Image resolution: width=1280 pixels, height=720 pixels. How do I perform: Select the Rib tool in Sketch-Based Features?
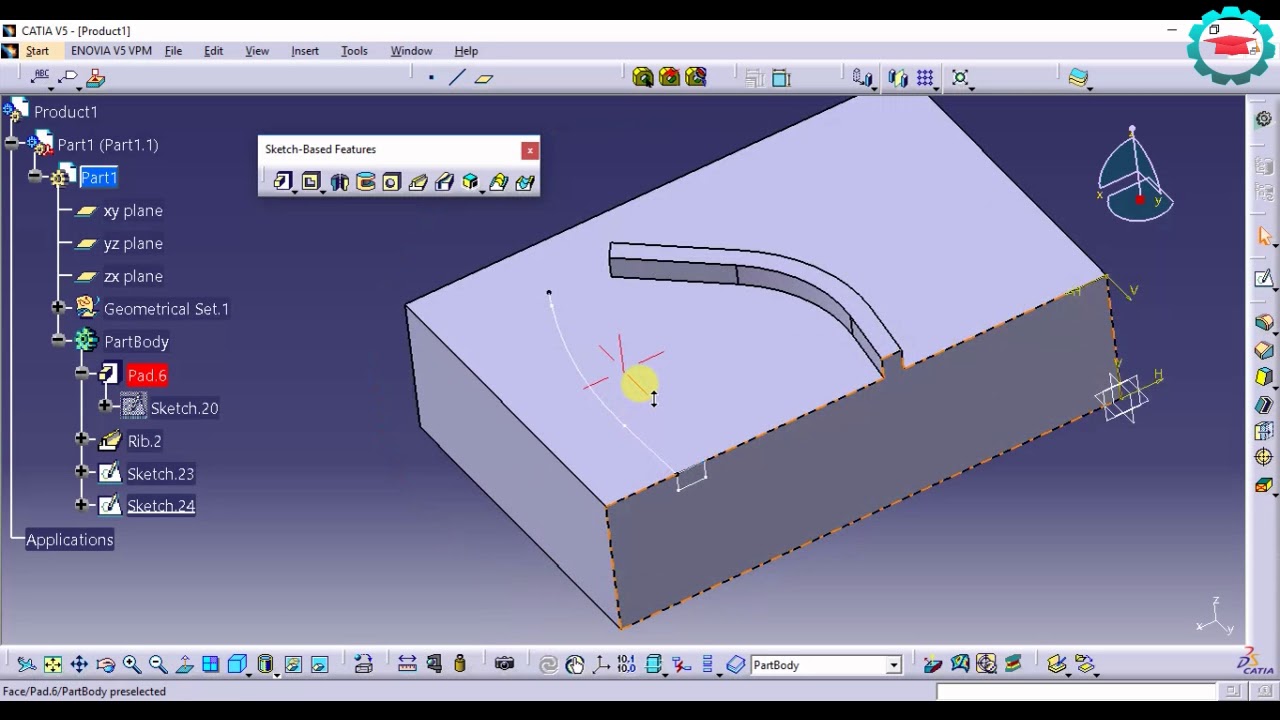[418, 182]
